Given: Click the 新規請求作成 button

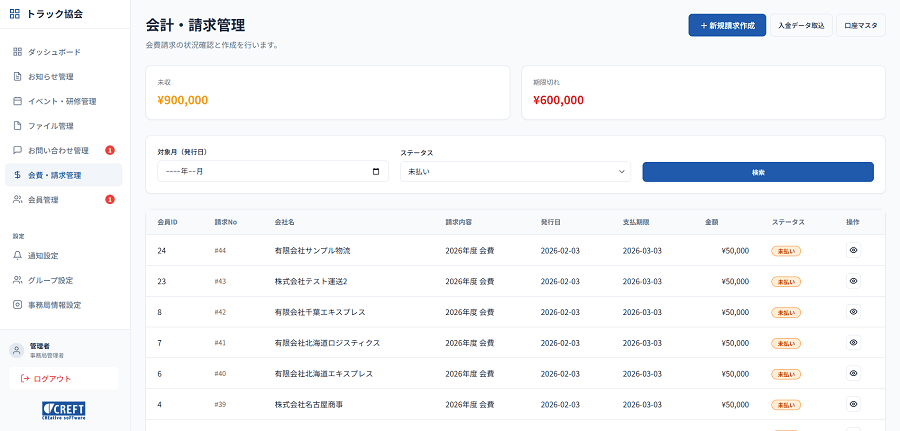Looking at the screenshot, I should pyautogui.click(x=727, y=25).
